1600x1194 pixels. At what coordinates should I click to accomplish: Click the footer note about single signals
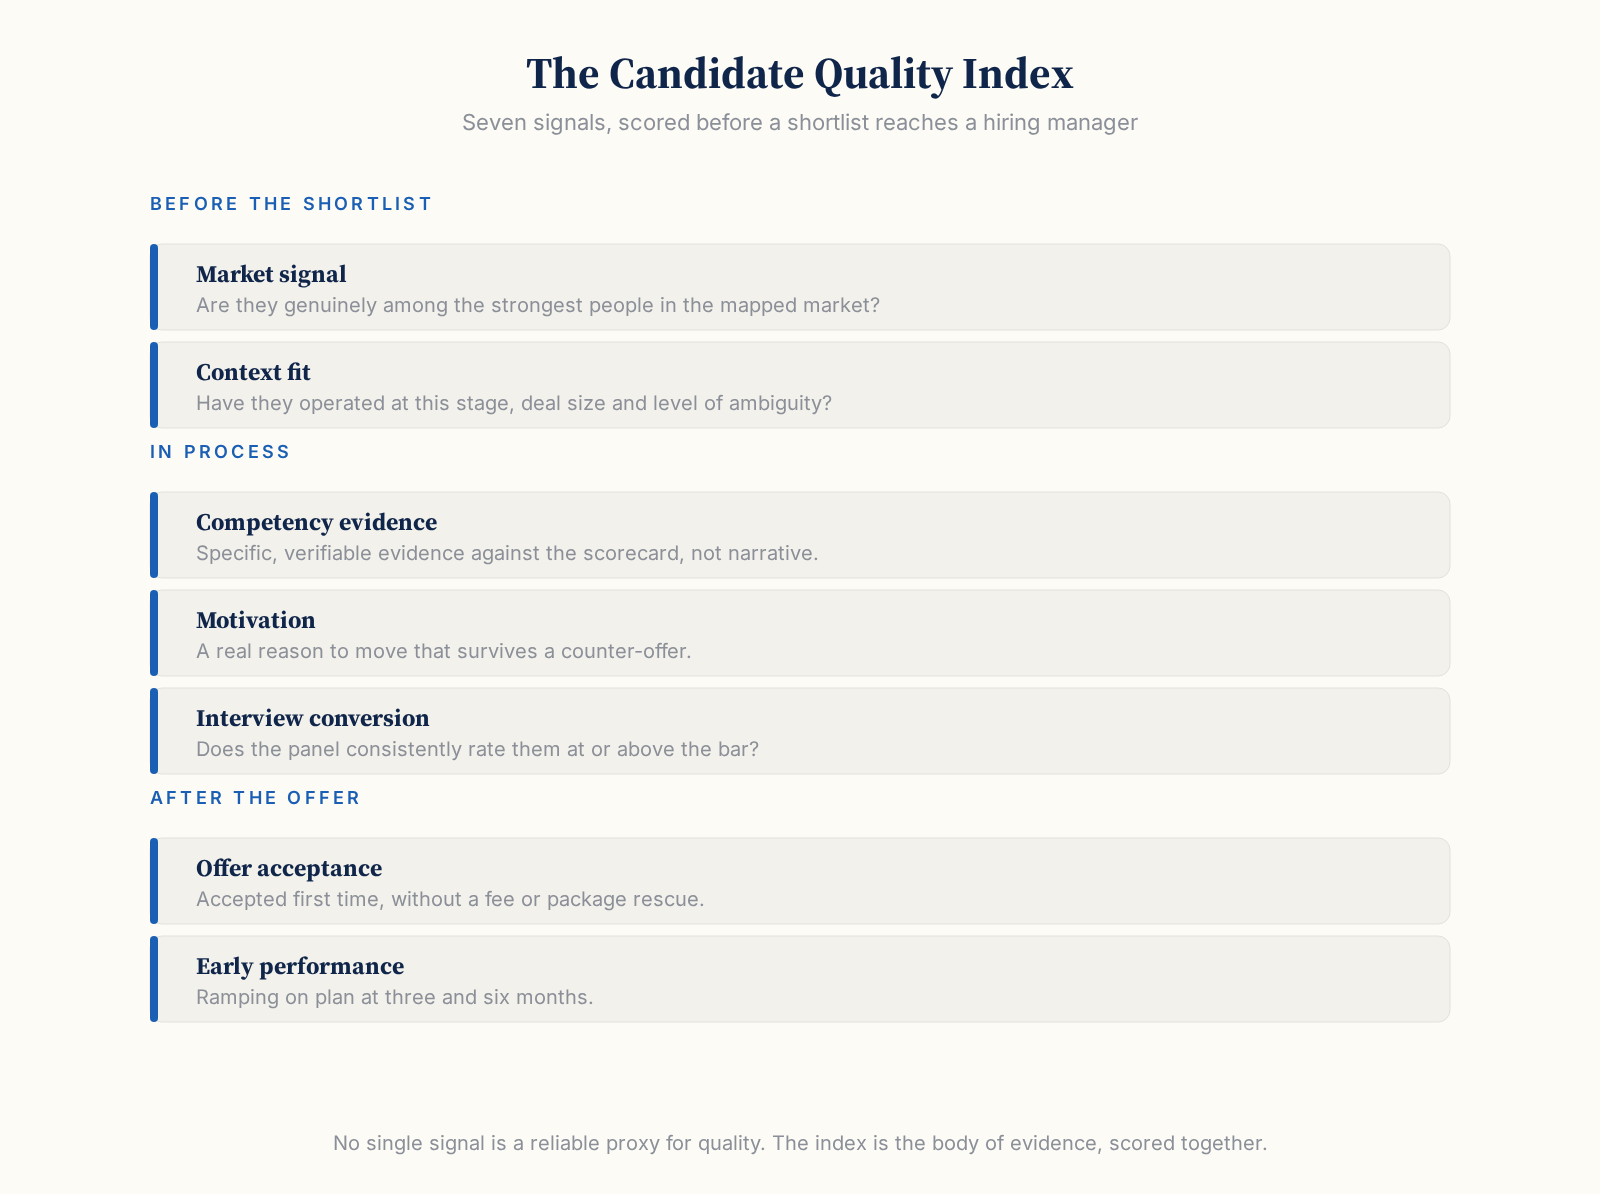800,1143
